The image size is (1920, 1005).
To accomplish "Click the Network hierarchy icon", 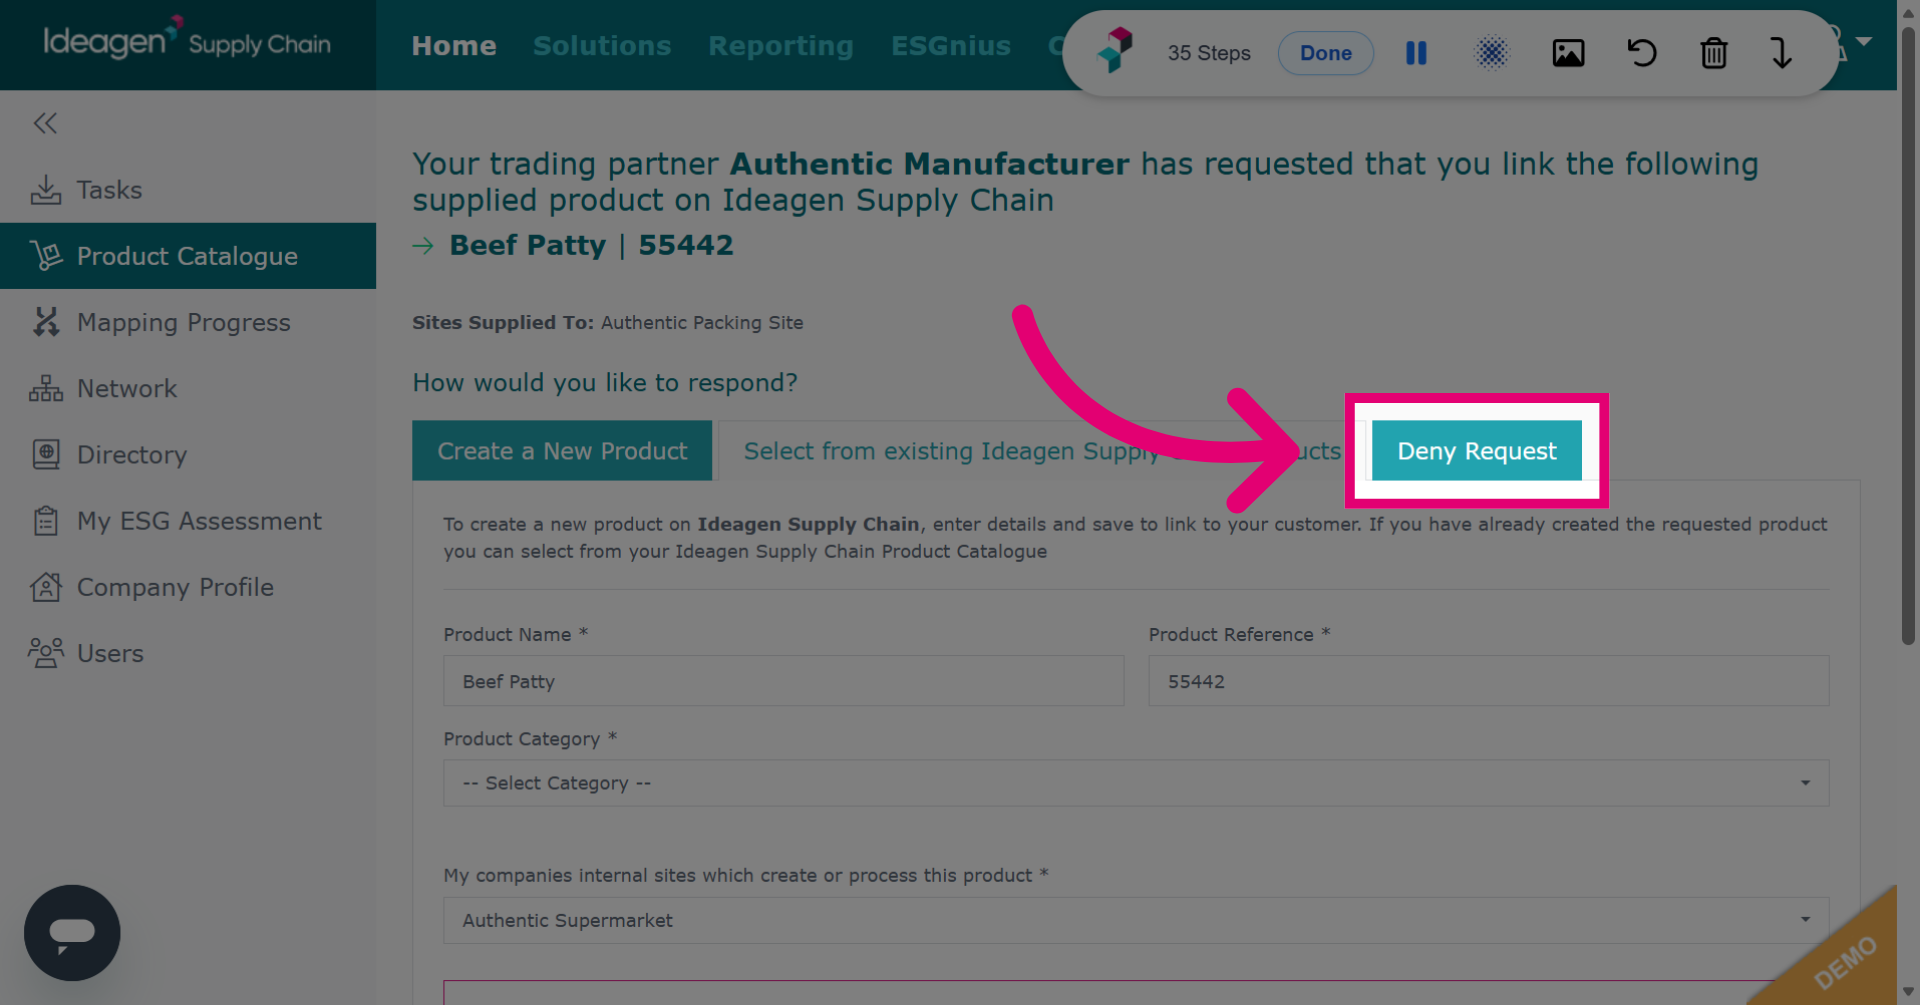I will pyautogui.click(x=46, y=388).
